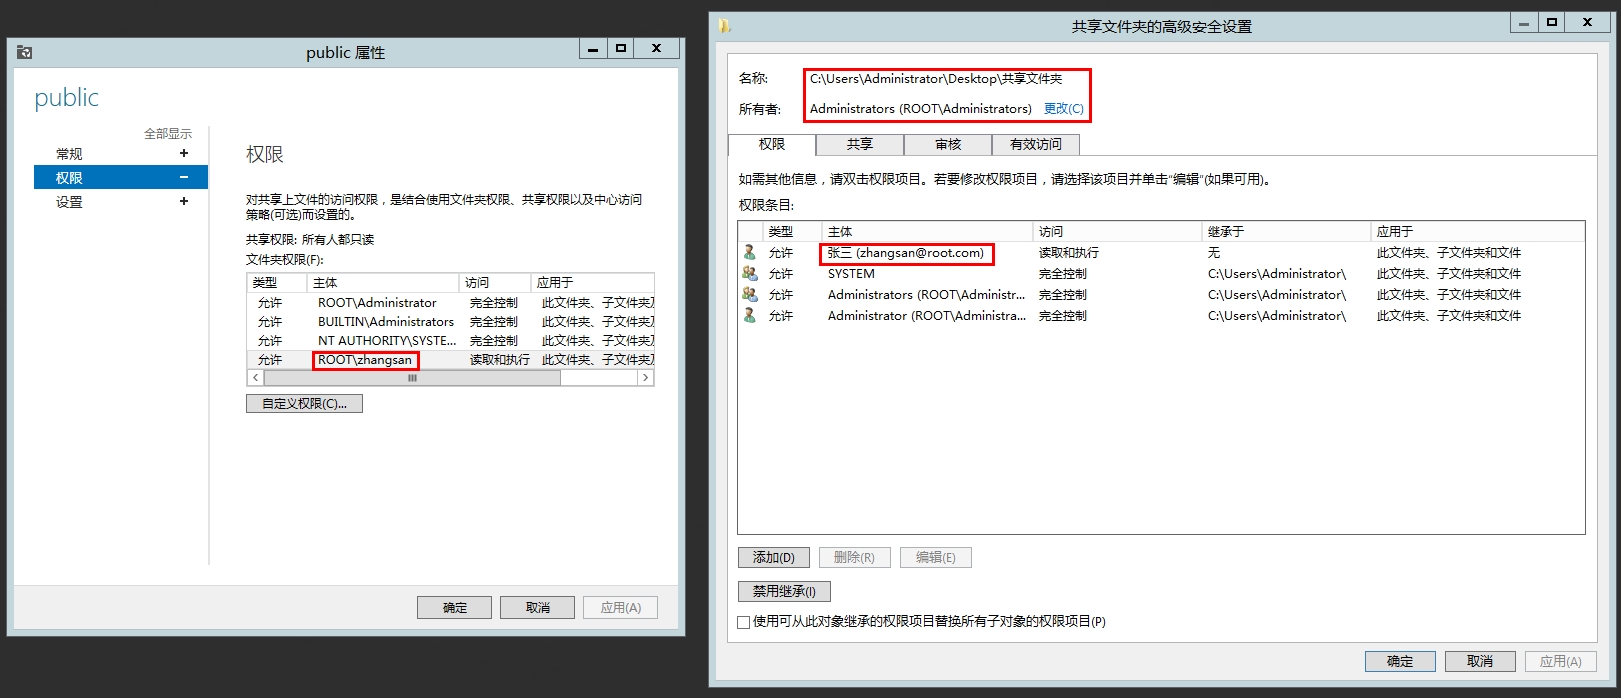Expand the 设置 section
This screenshot has width=1621, height=698.
183,201
